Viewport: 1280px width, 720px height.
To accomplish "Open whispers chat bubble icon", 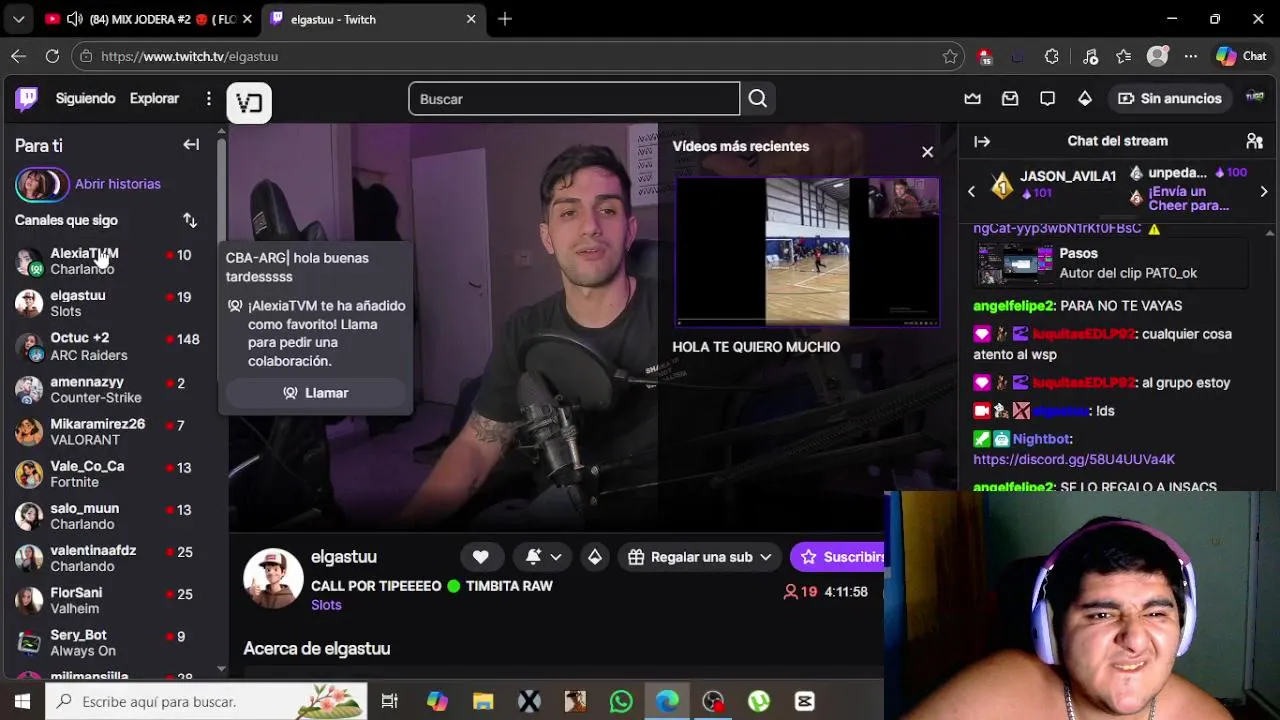I will coord(1047,98).
